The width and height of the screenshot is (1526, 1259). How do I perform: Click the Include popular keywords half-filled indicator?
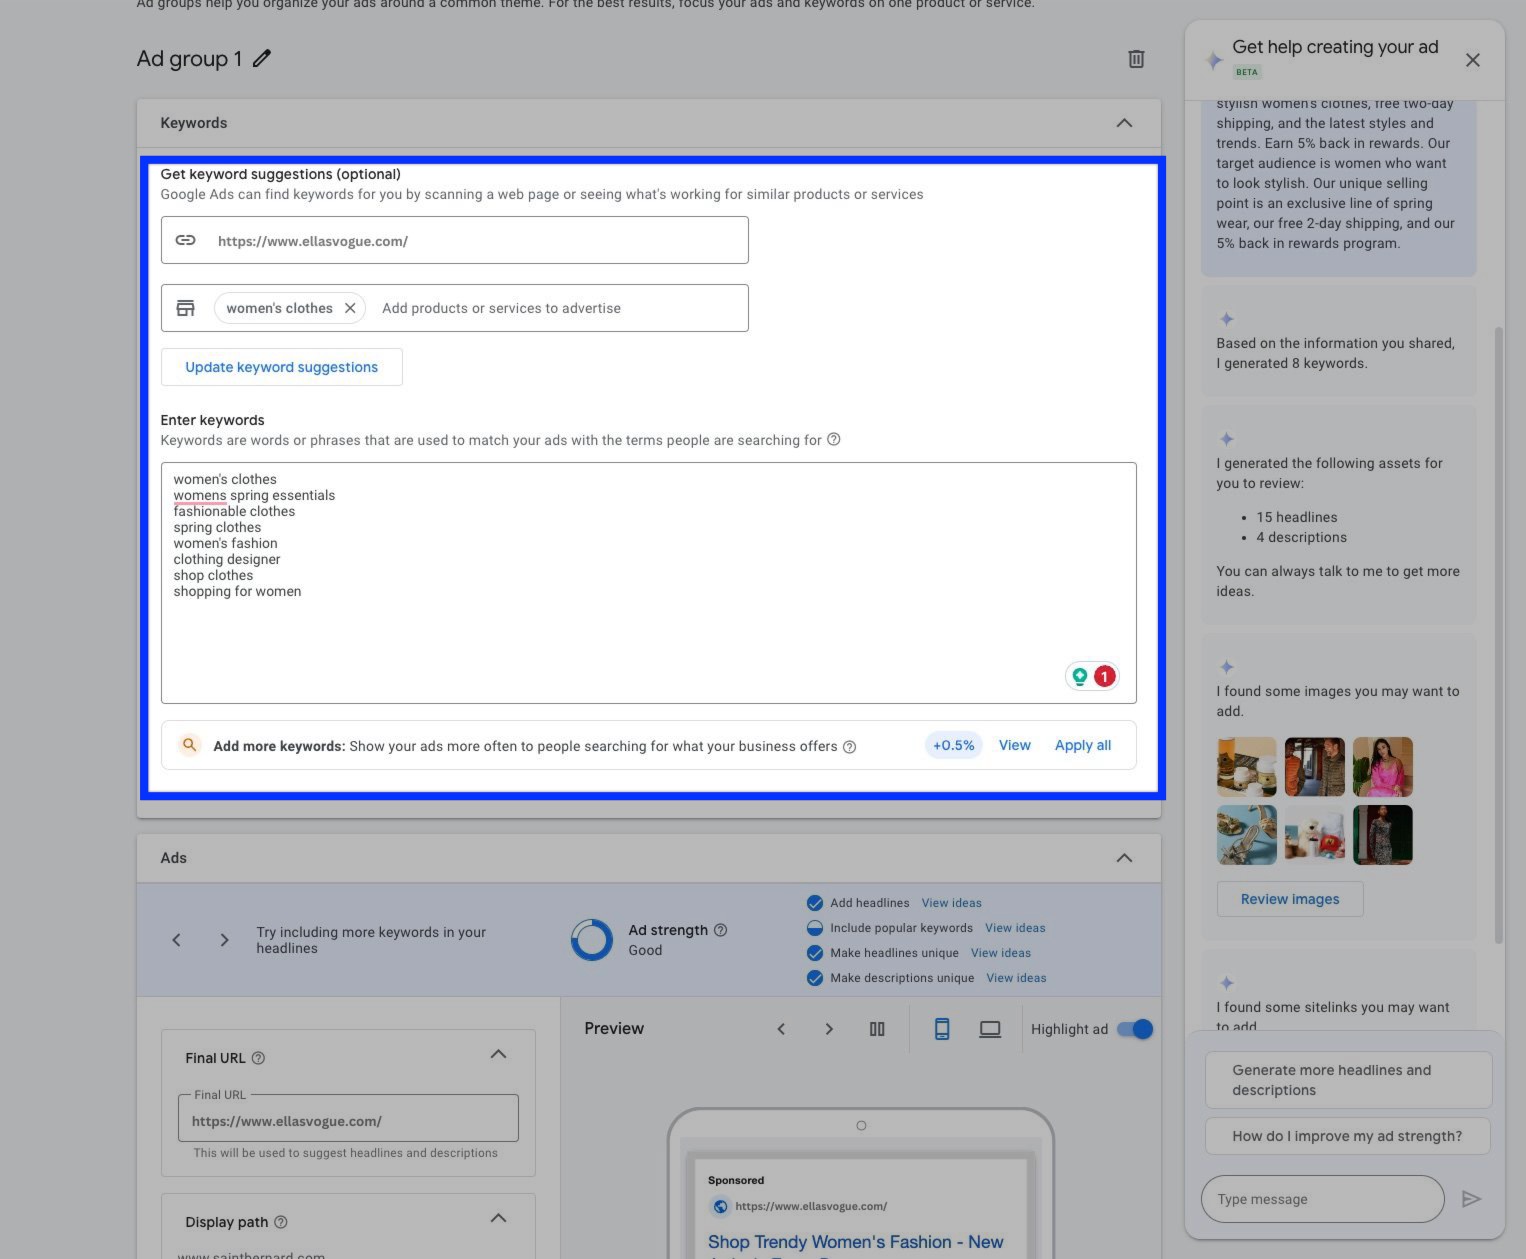click(x=815, y=928)
